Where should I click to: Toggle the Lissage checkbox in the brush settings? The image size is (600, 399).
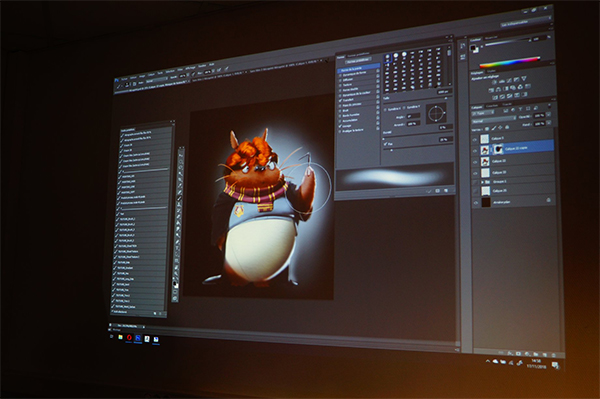pos(340,125)
